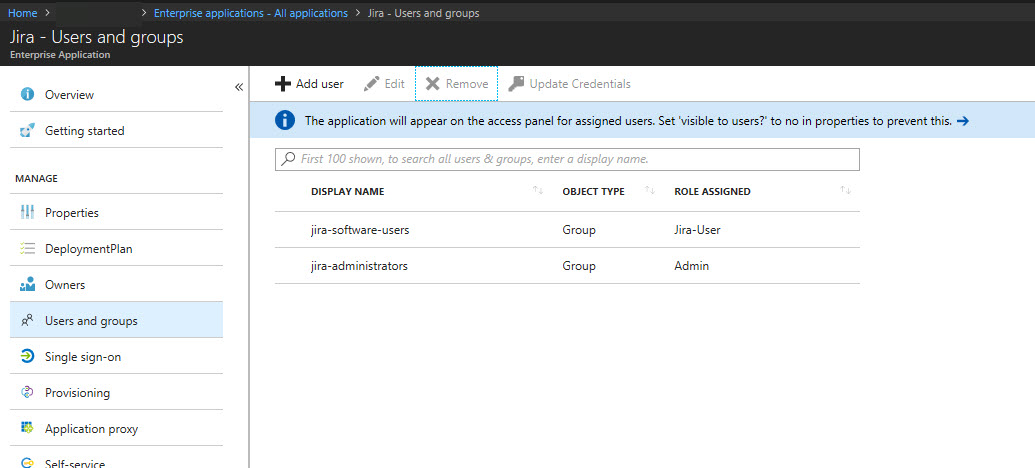Click the Jira-User role cell
1035x468 pixels.
tap(697, 230)
